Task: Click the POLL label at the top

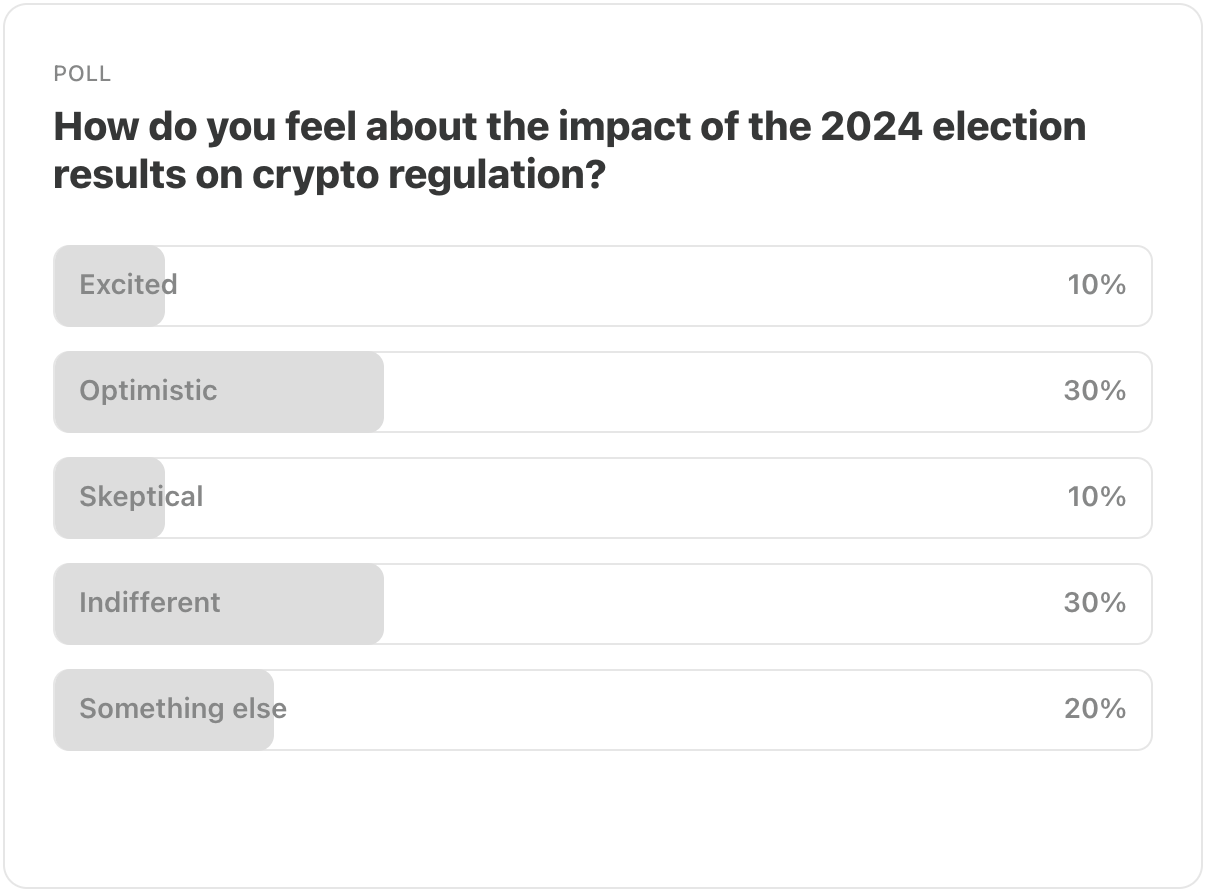Action: [x=82, y=74]
